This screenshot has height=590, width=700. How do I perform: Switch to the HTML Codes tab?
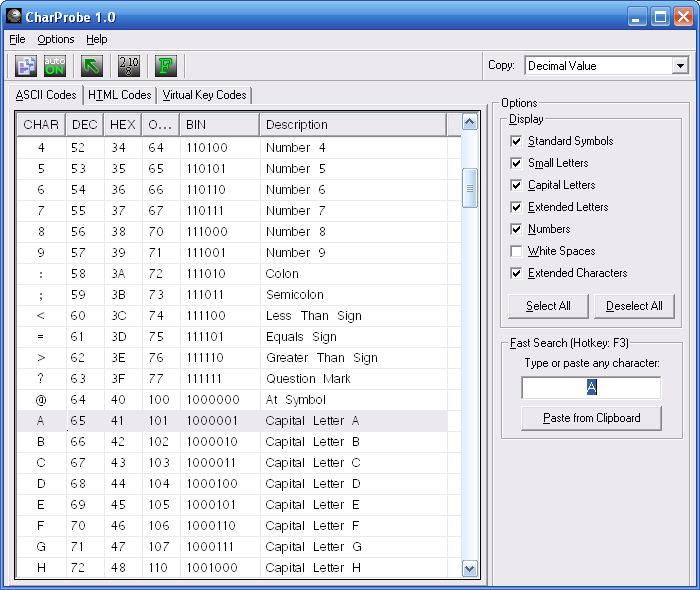pos(120,95)
